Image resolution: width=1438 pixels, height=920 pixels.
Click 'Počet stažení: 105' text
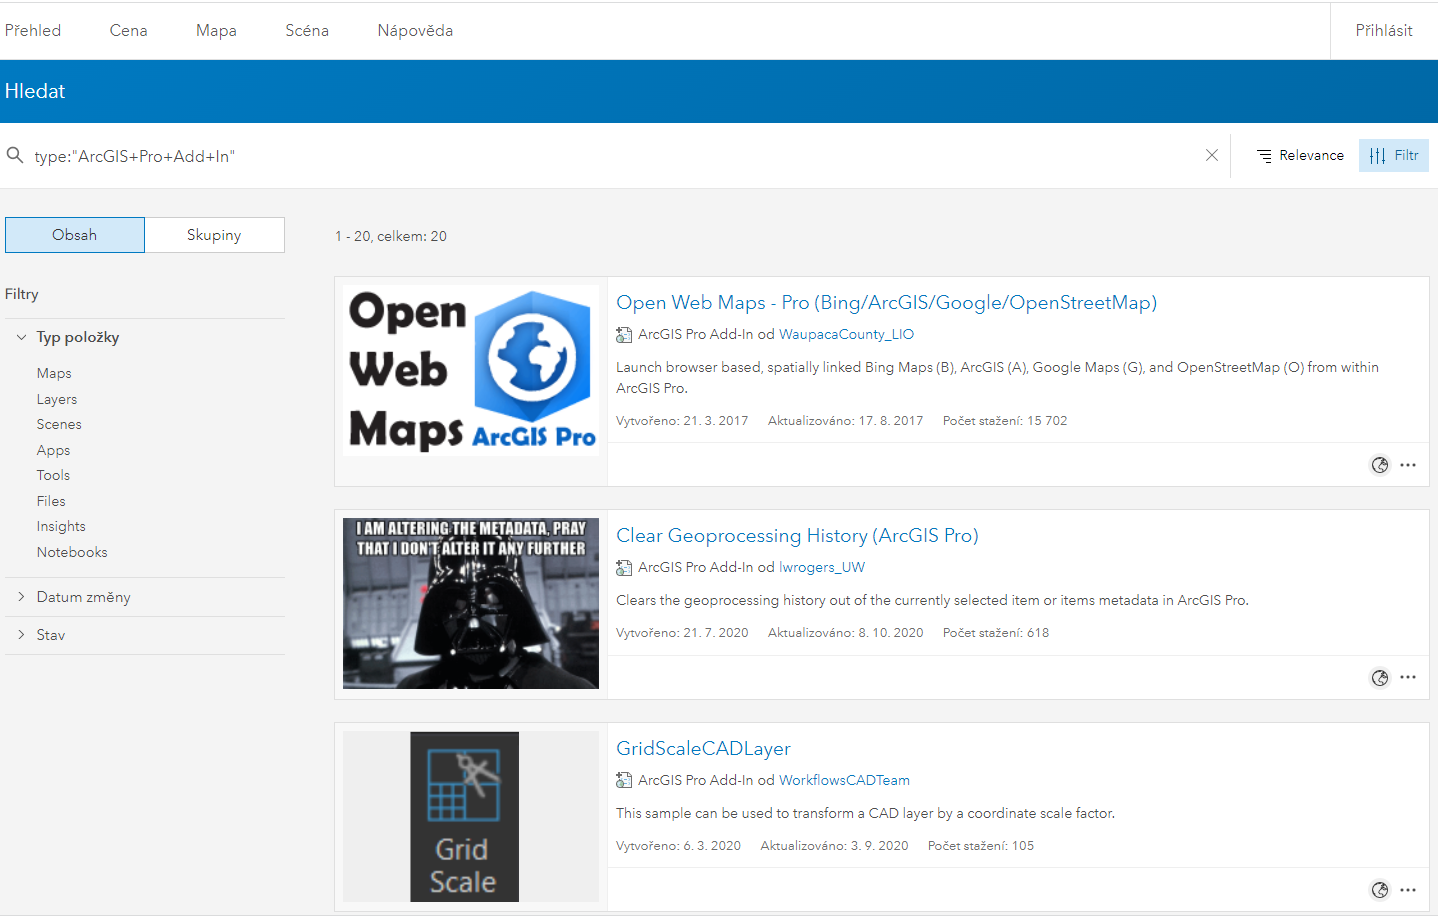coord(981,846)
